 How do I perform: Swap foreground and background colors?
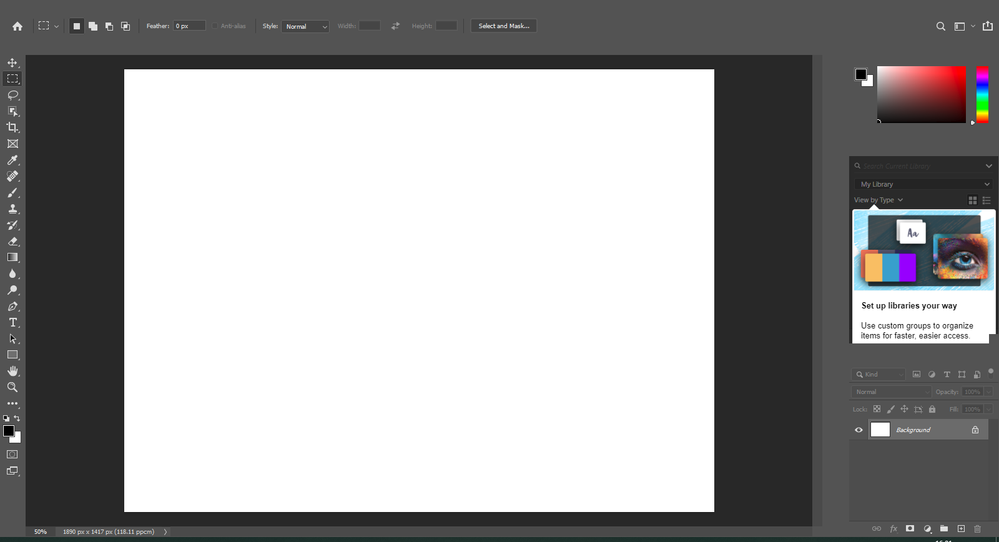click(x=17, y=418)
